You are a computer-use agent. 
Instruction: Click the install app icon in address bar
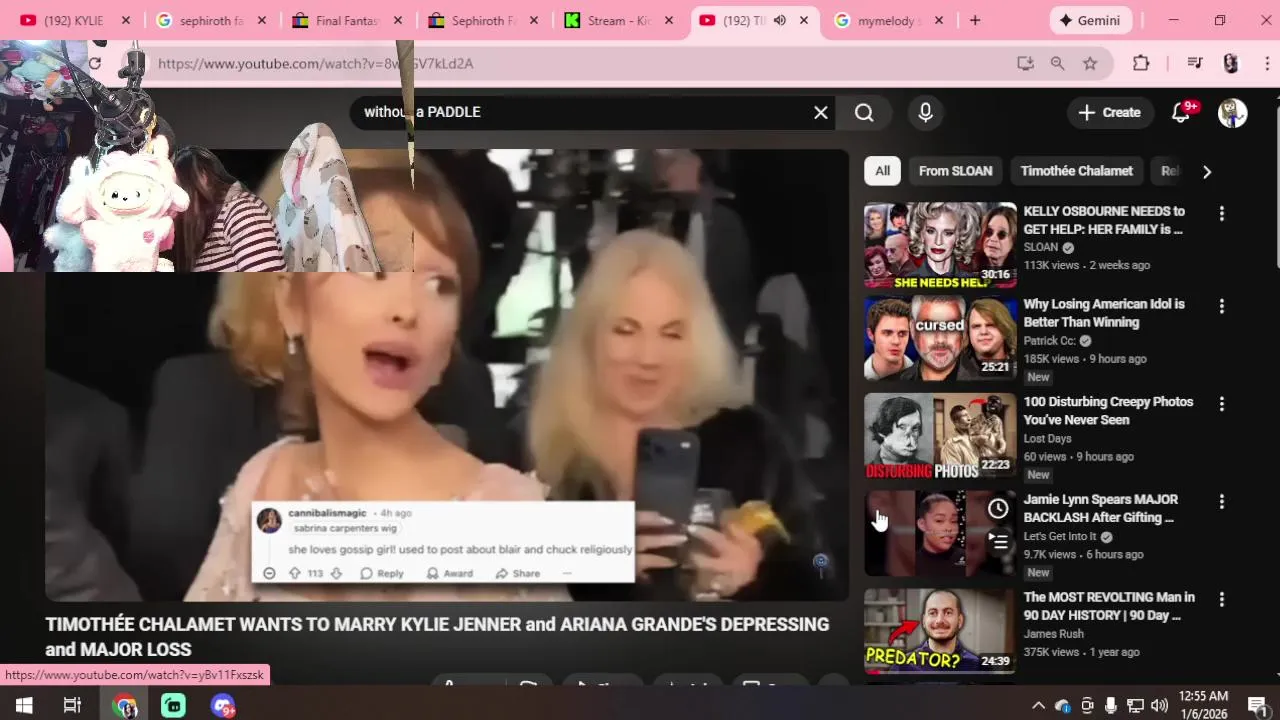click(x=1025, y=63)
